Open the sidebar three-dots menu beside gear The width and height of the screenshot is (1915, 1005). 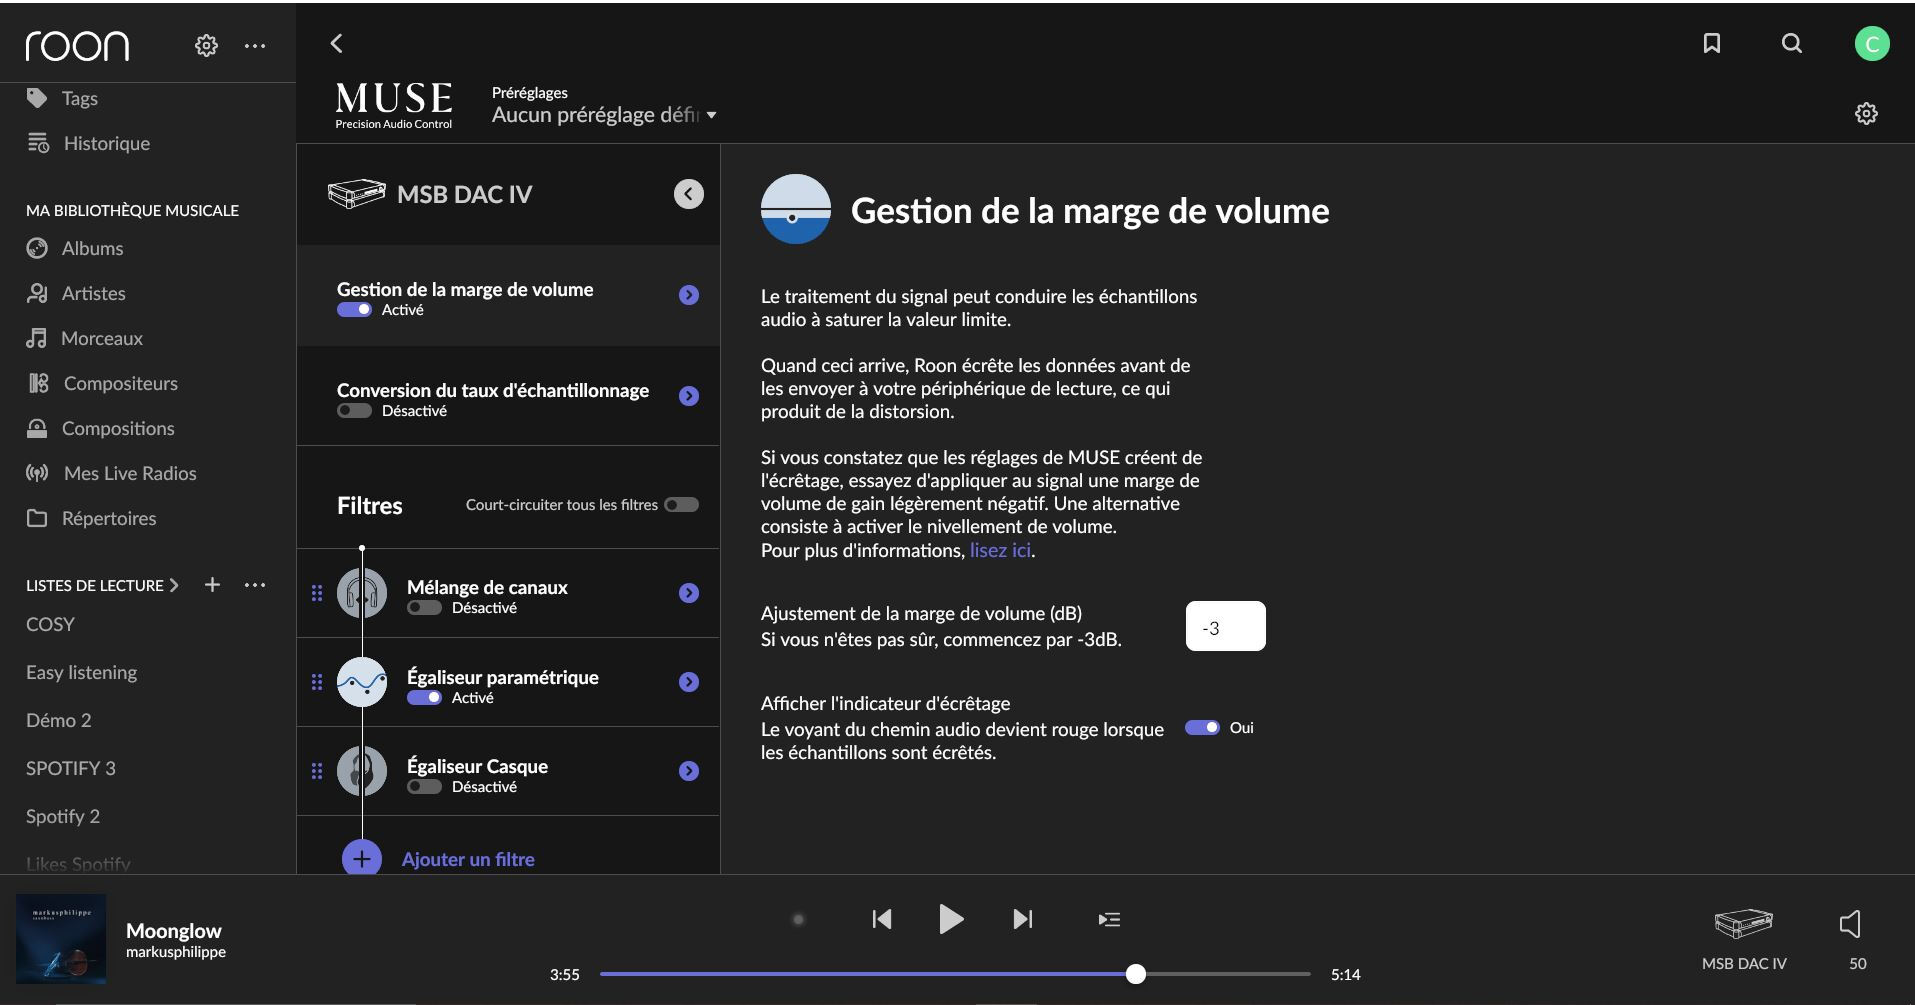[255, 45]
